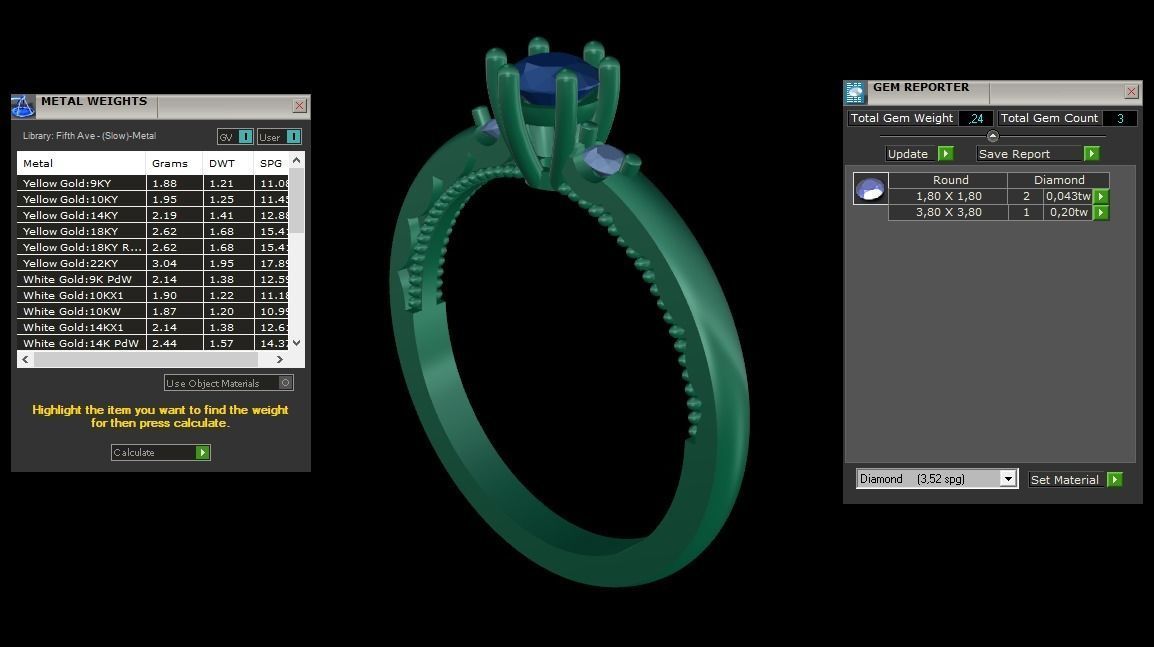Select the Yellow Gold:14KY row
The image size is (1154, 647).
(x=153, y=216)
